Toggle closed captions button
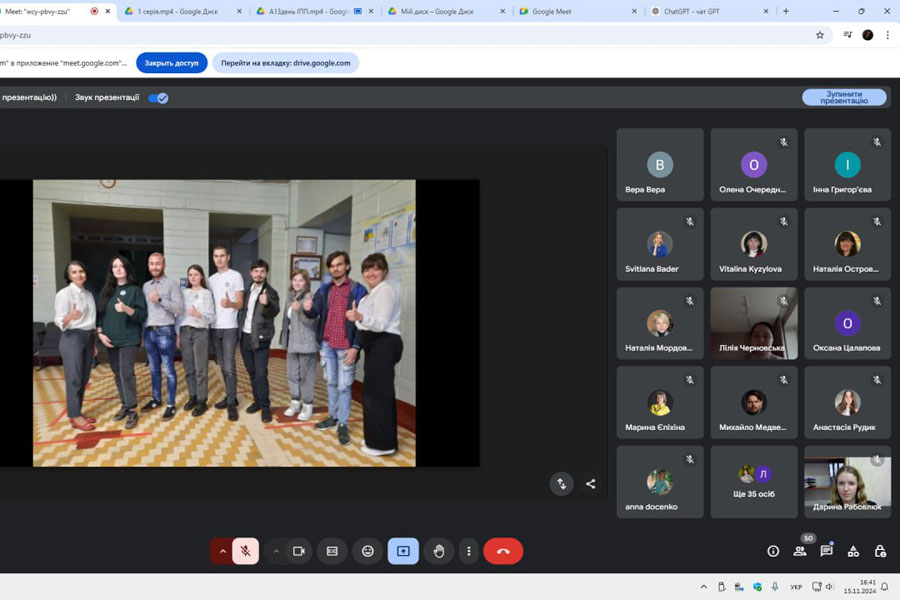The image size is (900, 600). pyautogui.click(x=332, y=551)
